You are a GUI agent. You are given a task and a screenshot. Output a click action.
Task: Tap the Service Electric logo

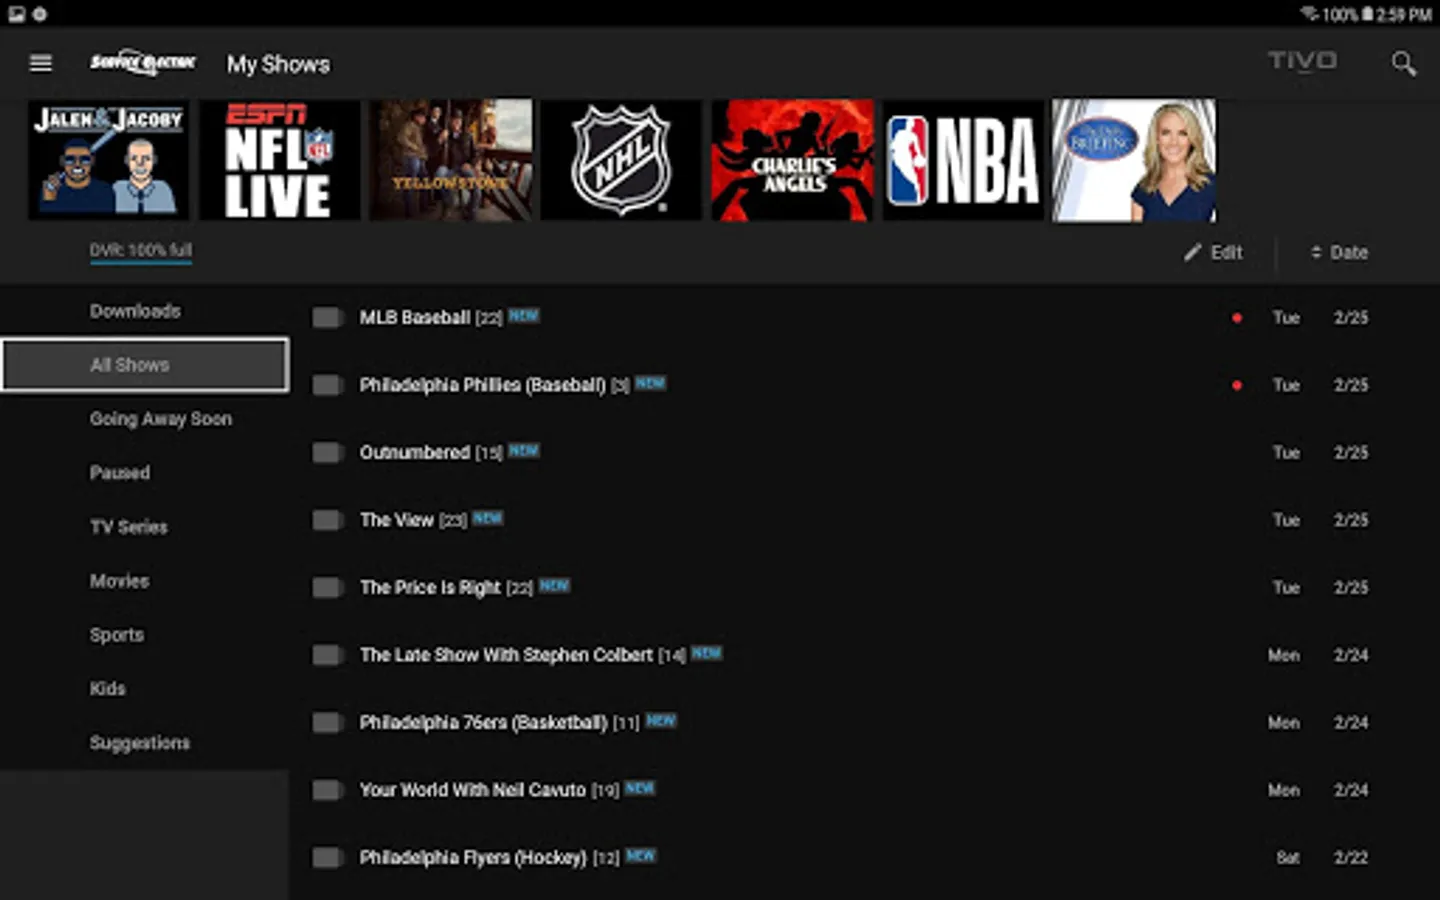[x=143, y=63]
